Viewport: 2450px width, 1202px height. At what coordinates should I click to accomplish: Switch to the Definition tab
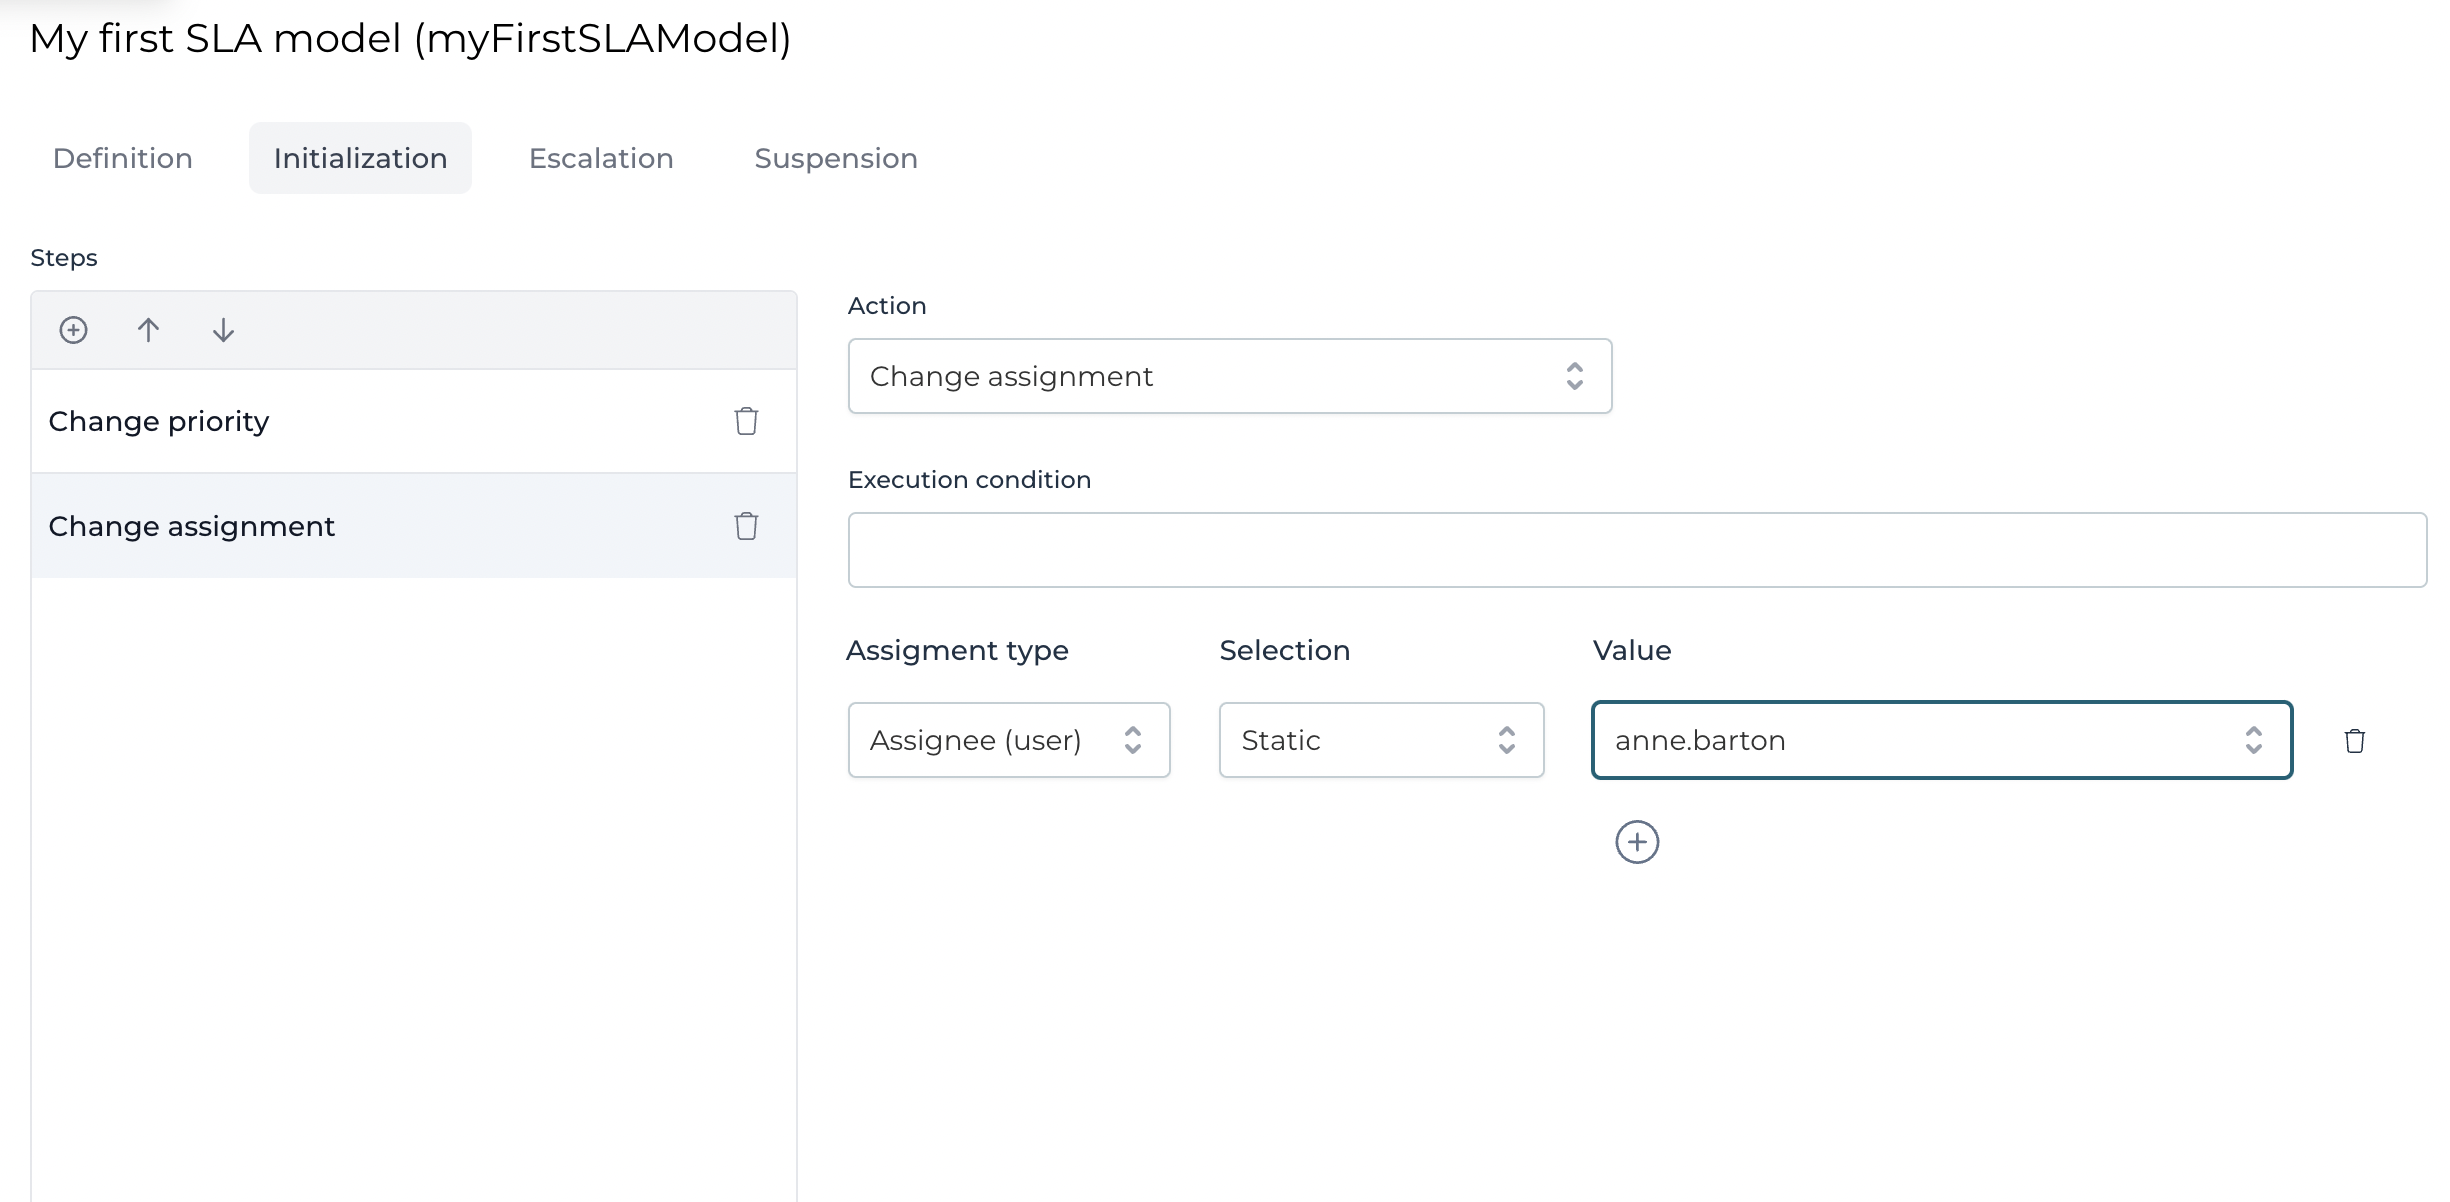(x=122, y=157)
